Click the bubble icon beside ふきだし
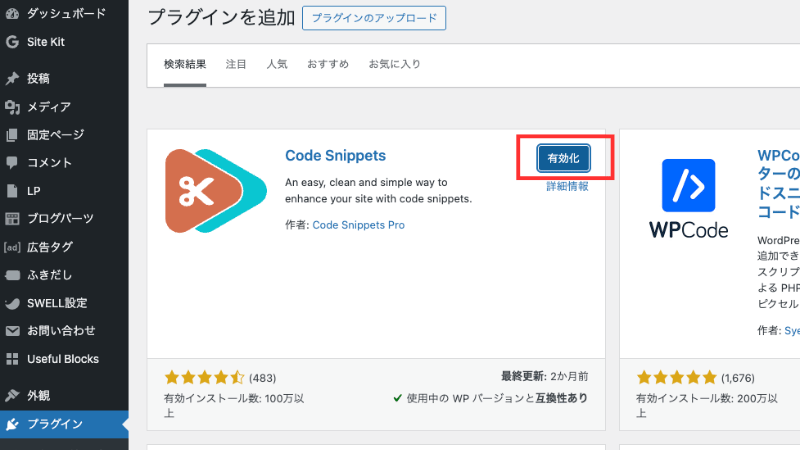The image size is (800, 450). click(x=12, y=275)
